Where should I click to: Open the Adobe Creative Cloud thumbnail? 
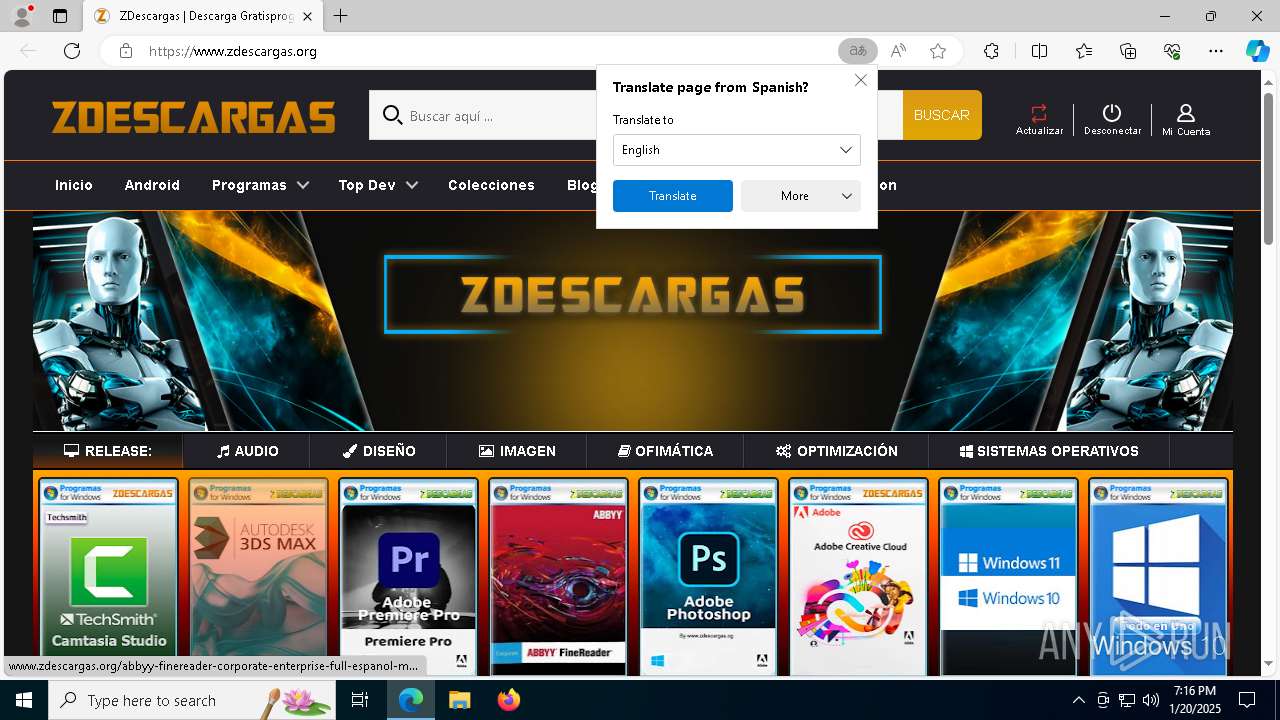click(858, 578)
